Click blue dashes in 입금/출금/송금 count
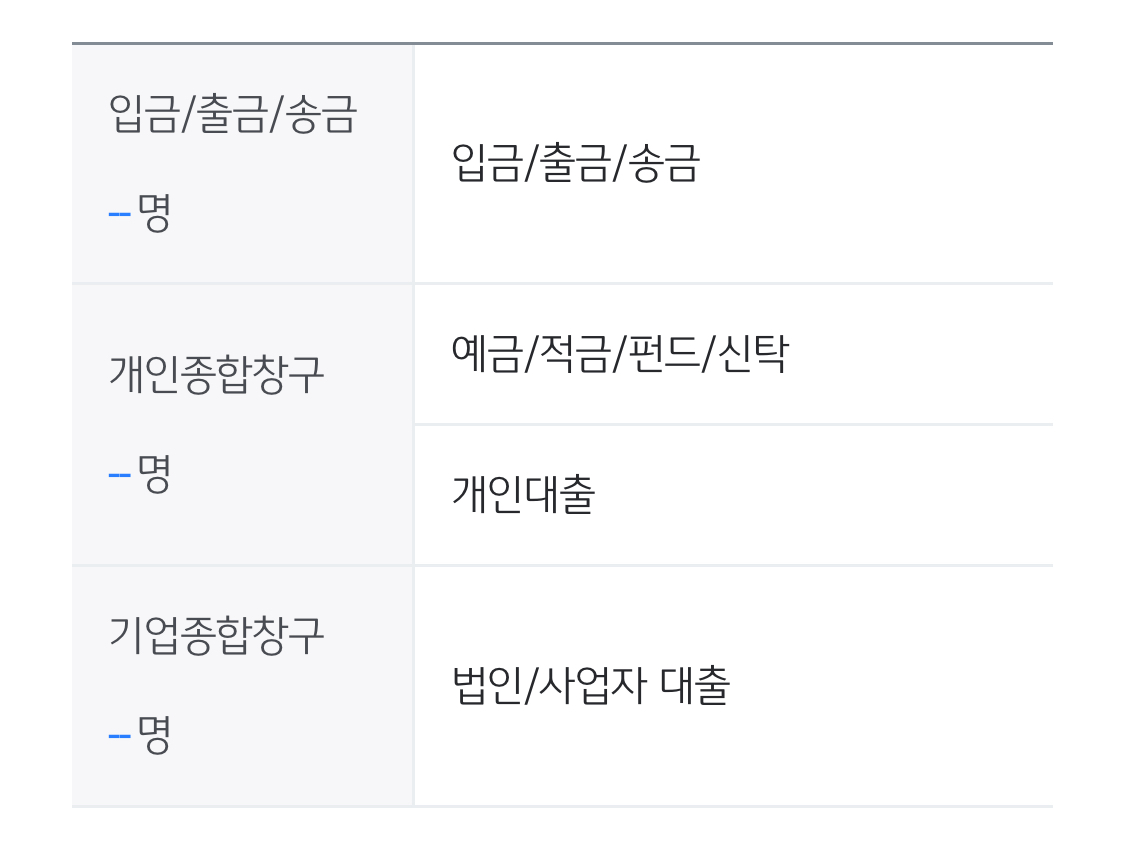This screenshot has height=846, width=1125. 120,214
